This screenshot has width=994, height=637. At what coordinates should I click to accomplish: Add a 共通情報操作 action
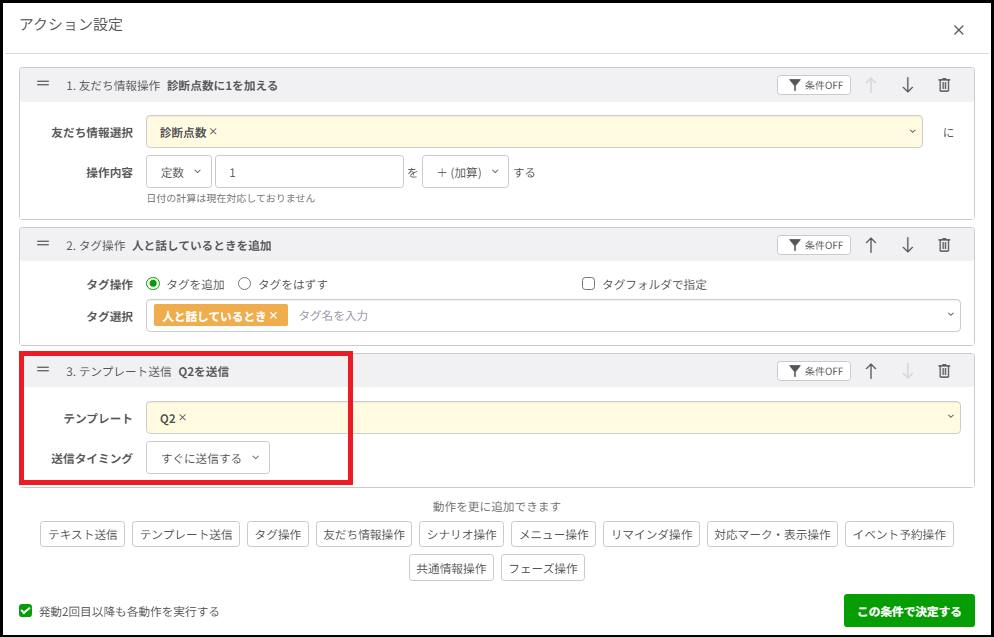[451, 569]
